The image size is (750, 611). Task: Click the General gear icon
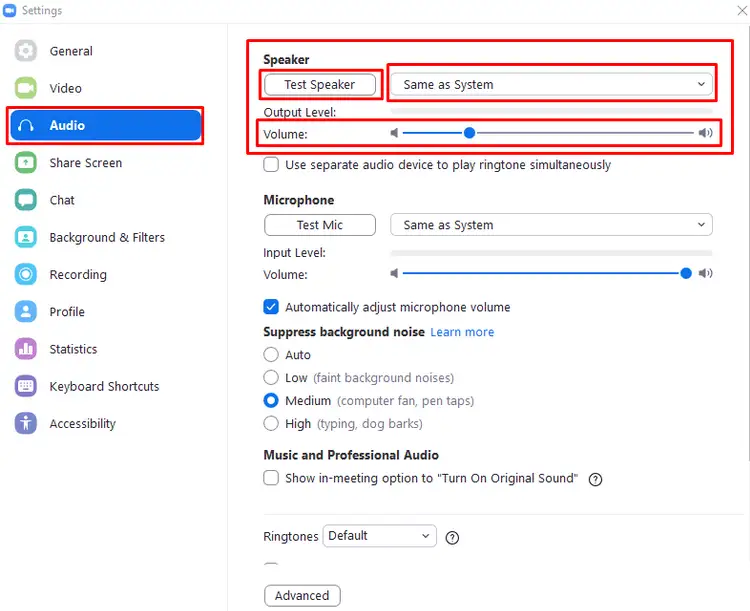[x=25, y=51]
